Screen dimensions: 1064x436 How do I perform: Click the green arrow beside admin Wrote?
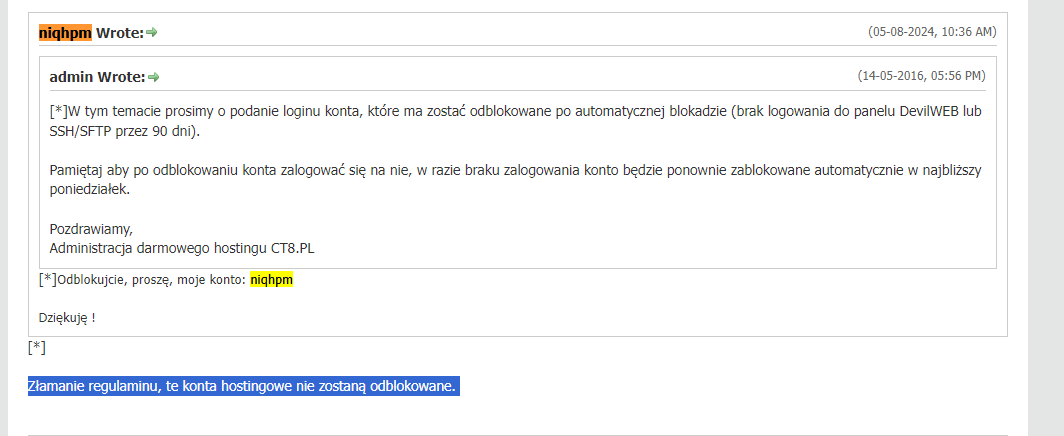click(154, 77)
